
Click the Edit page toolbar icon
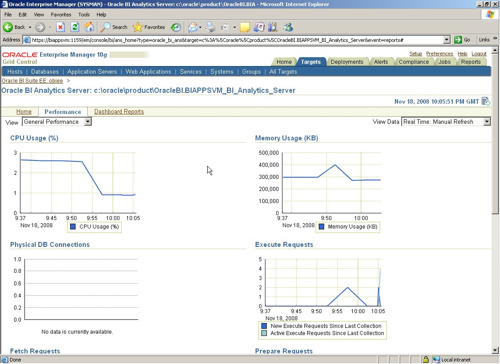(x=225, y=27)
